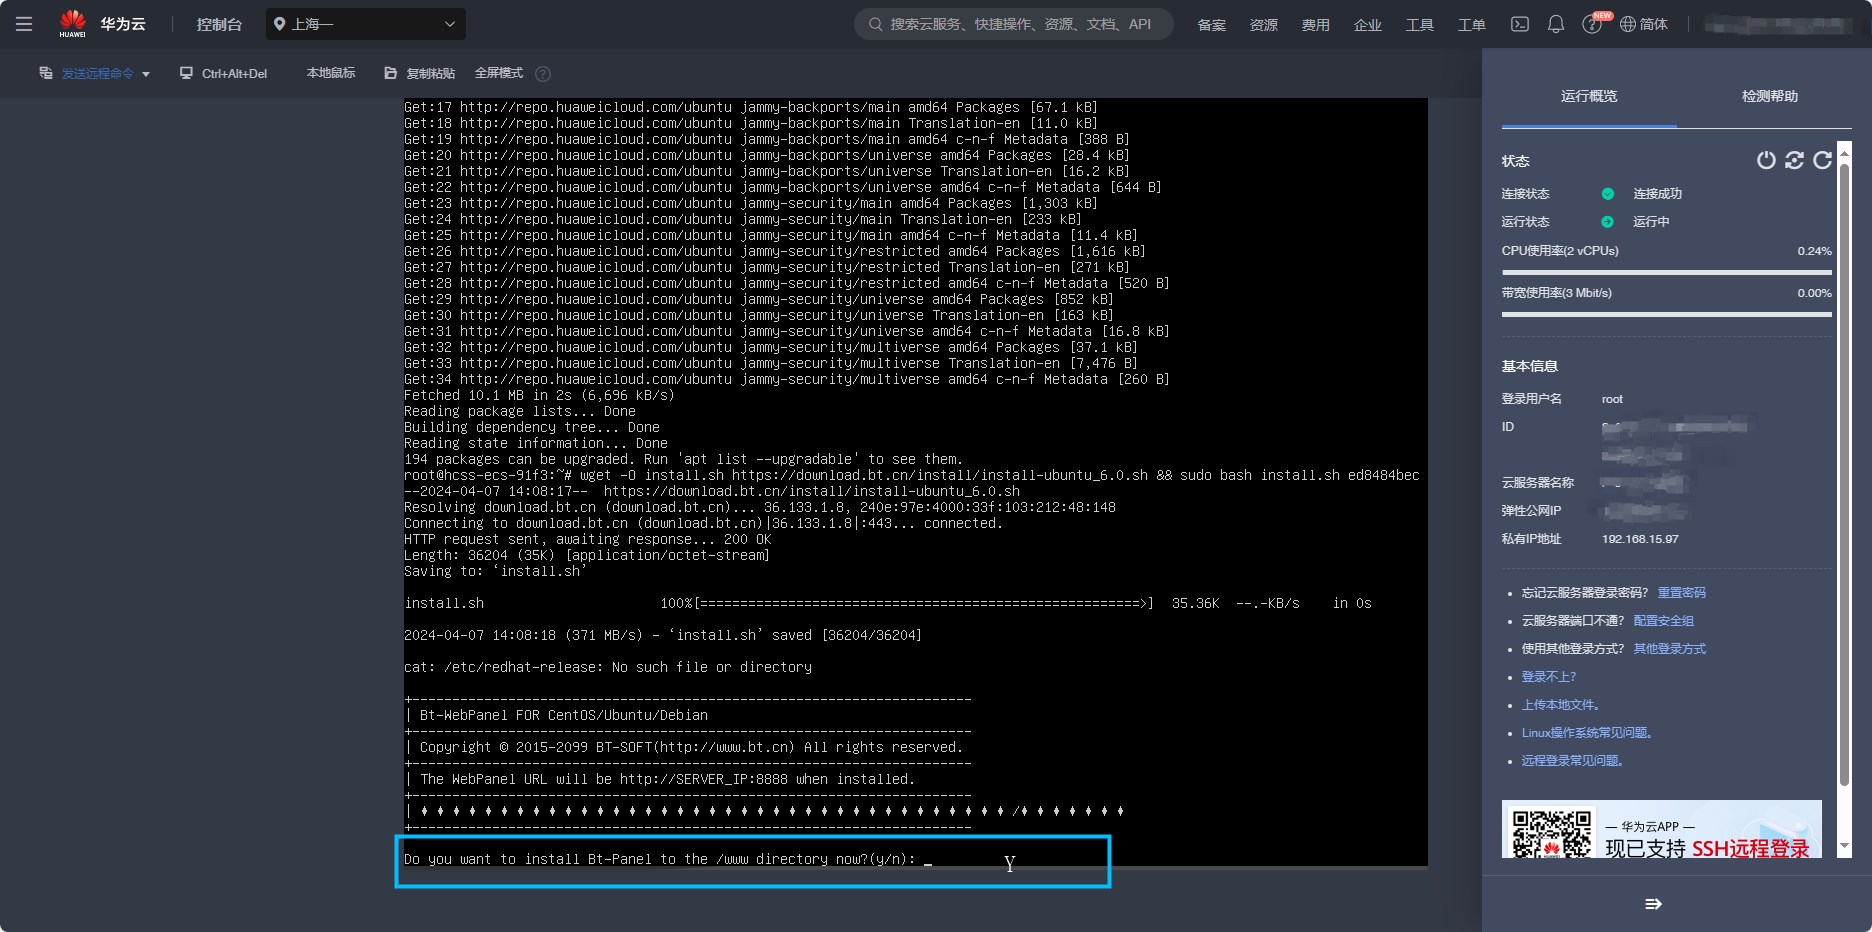Image resolution: width=1872 pixels, height=932 pixels.
Task: Click the Huawei Cloud APP SSH banner
Action: tap(1662, 829)
